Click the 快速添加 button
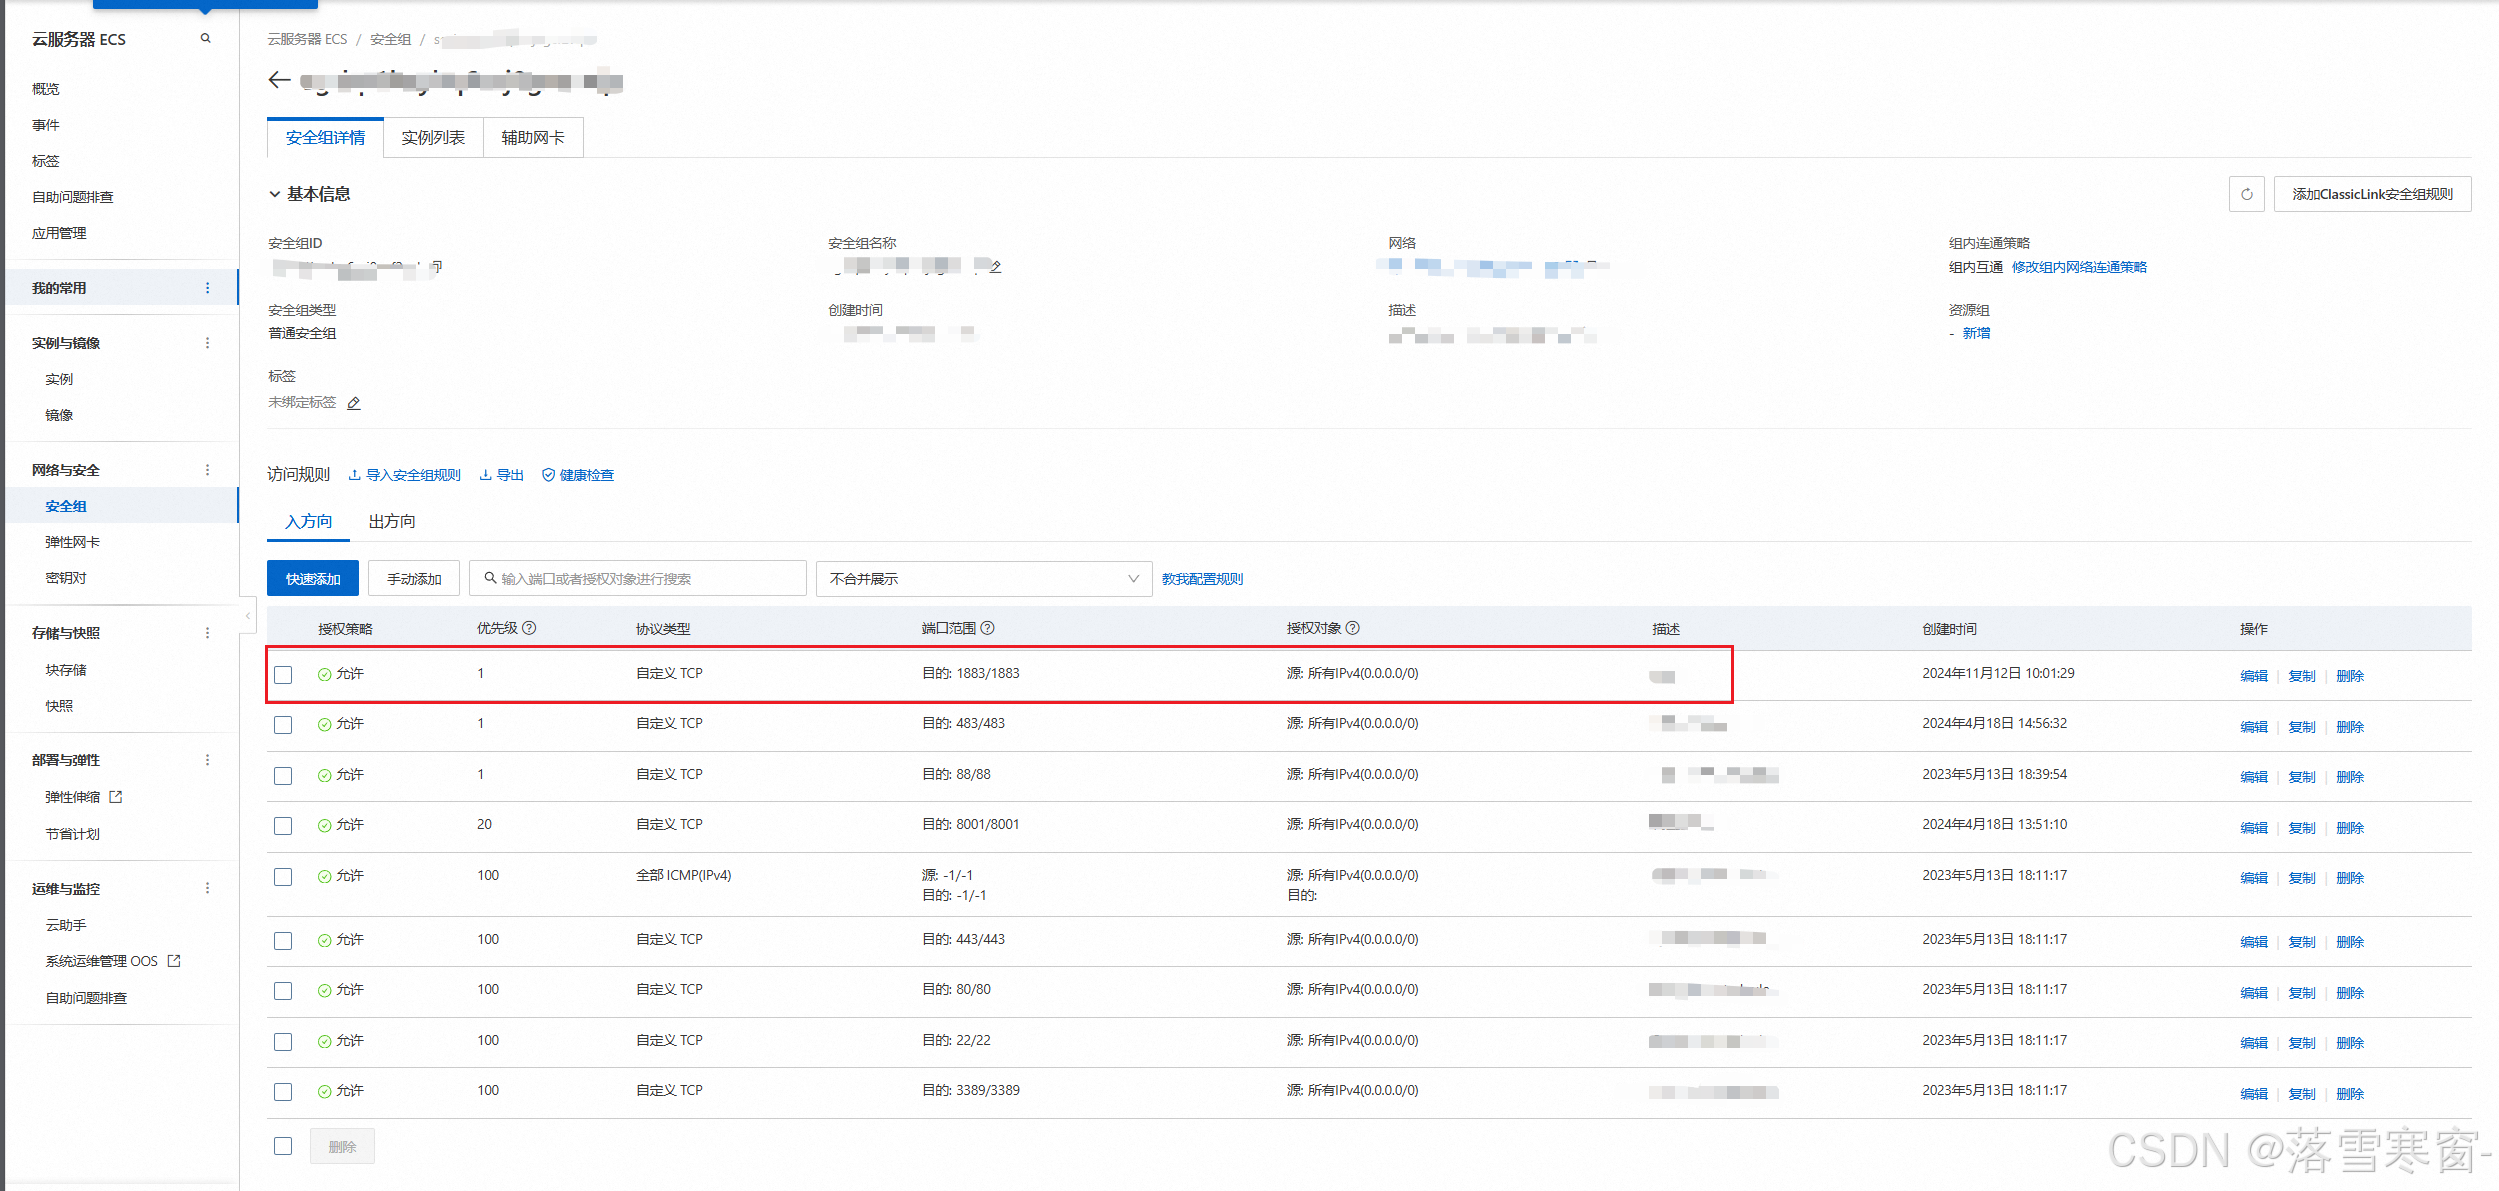 coord(313,579)
